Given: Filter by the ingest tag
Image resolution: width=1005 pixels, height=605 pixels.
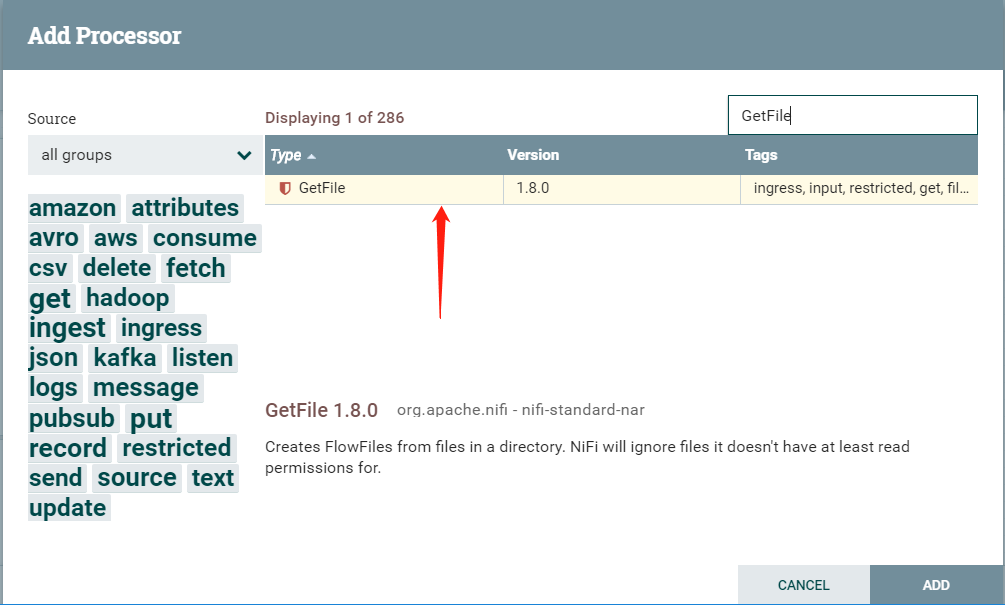Looking at the screenshot, I should point(67,328).
